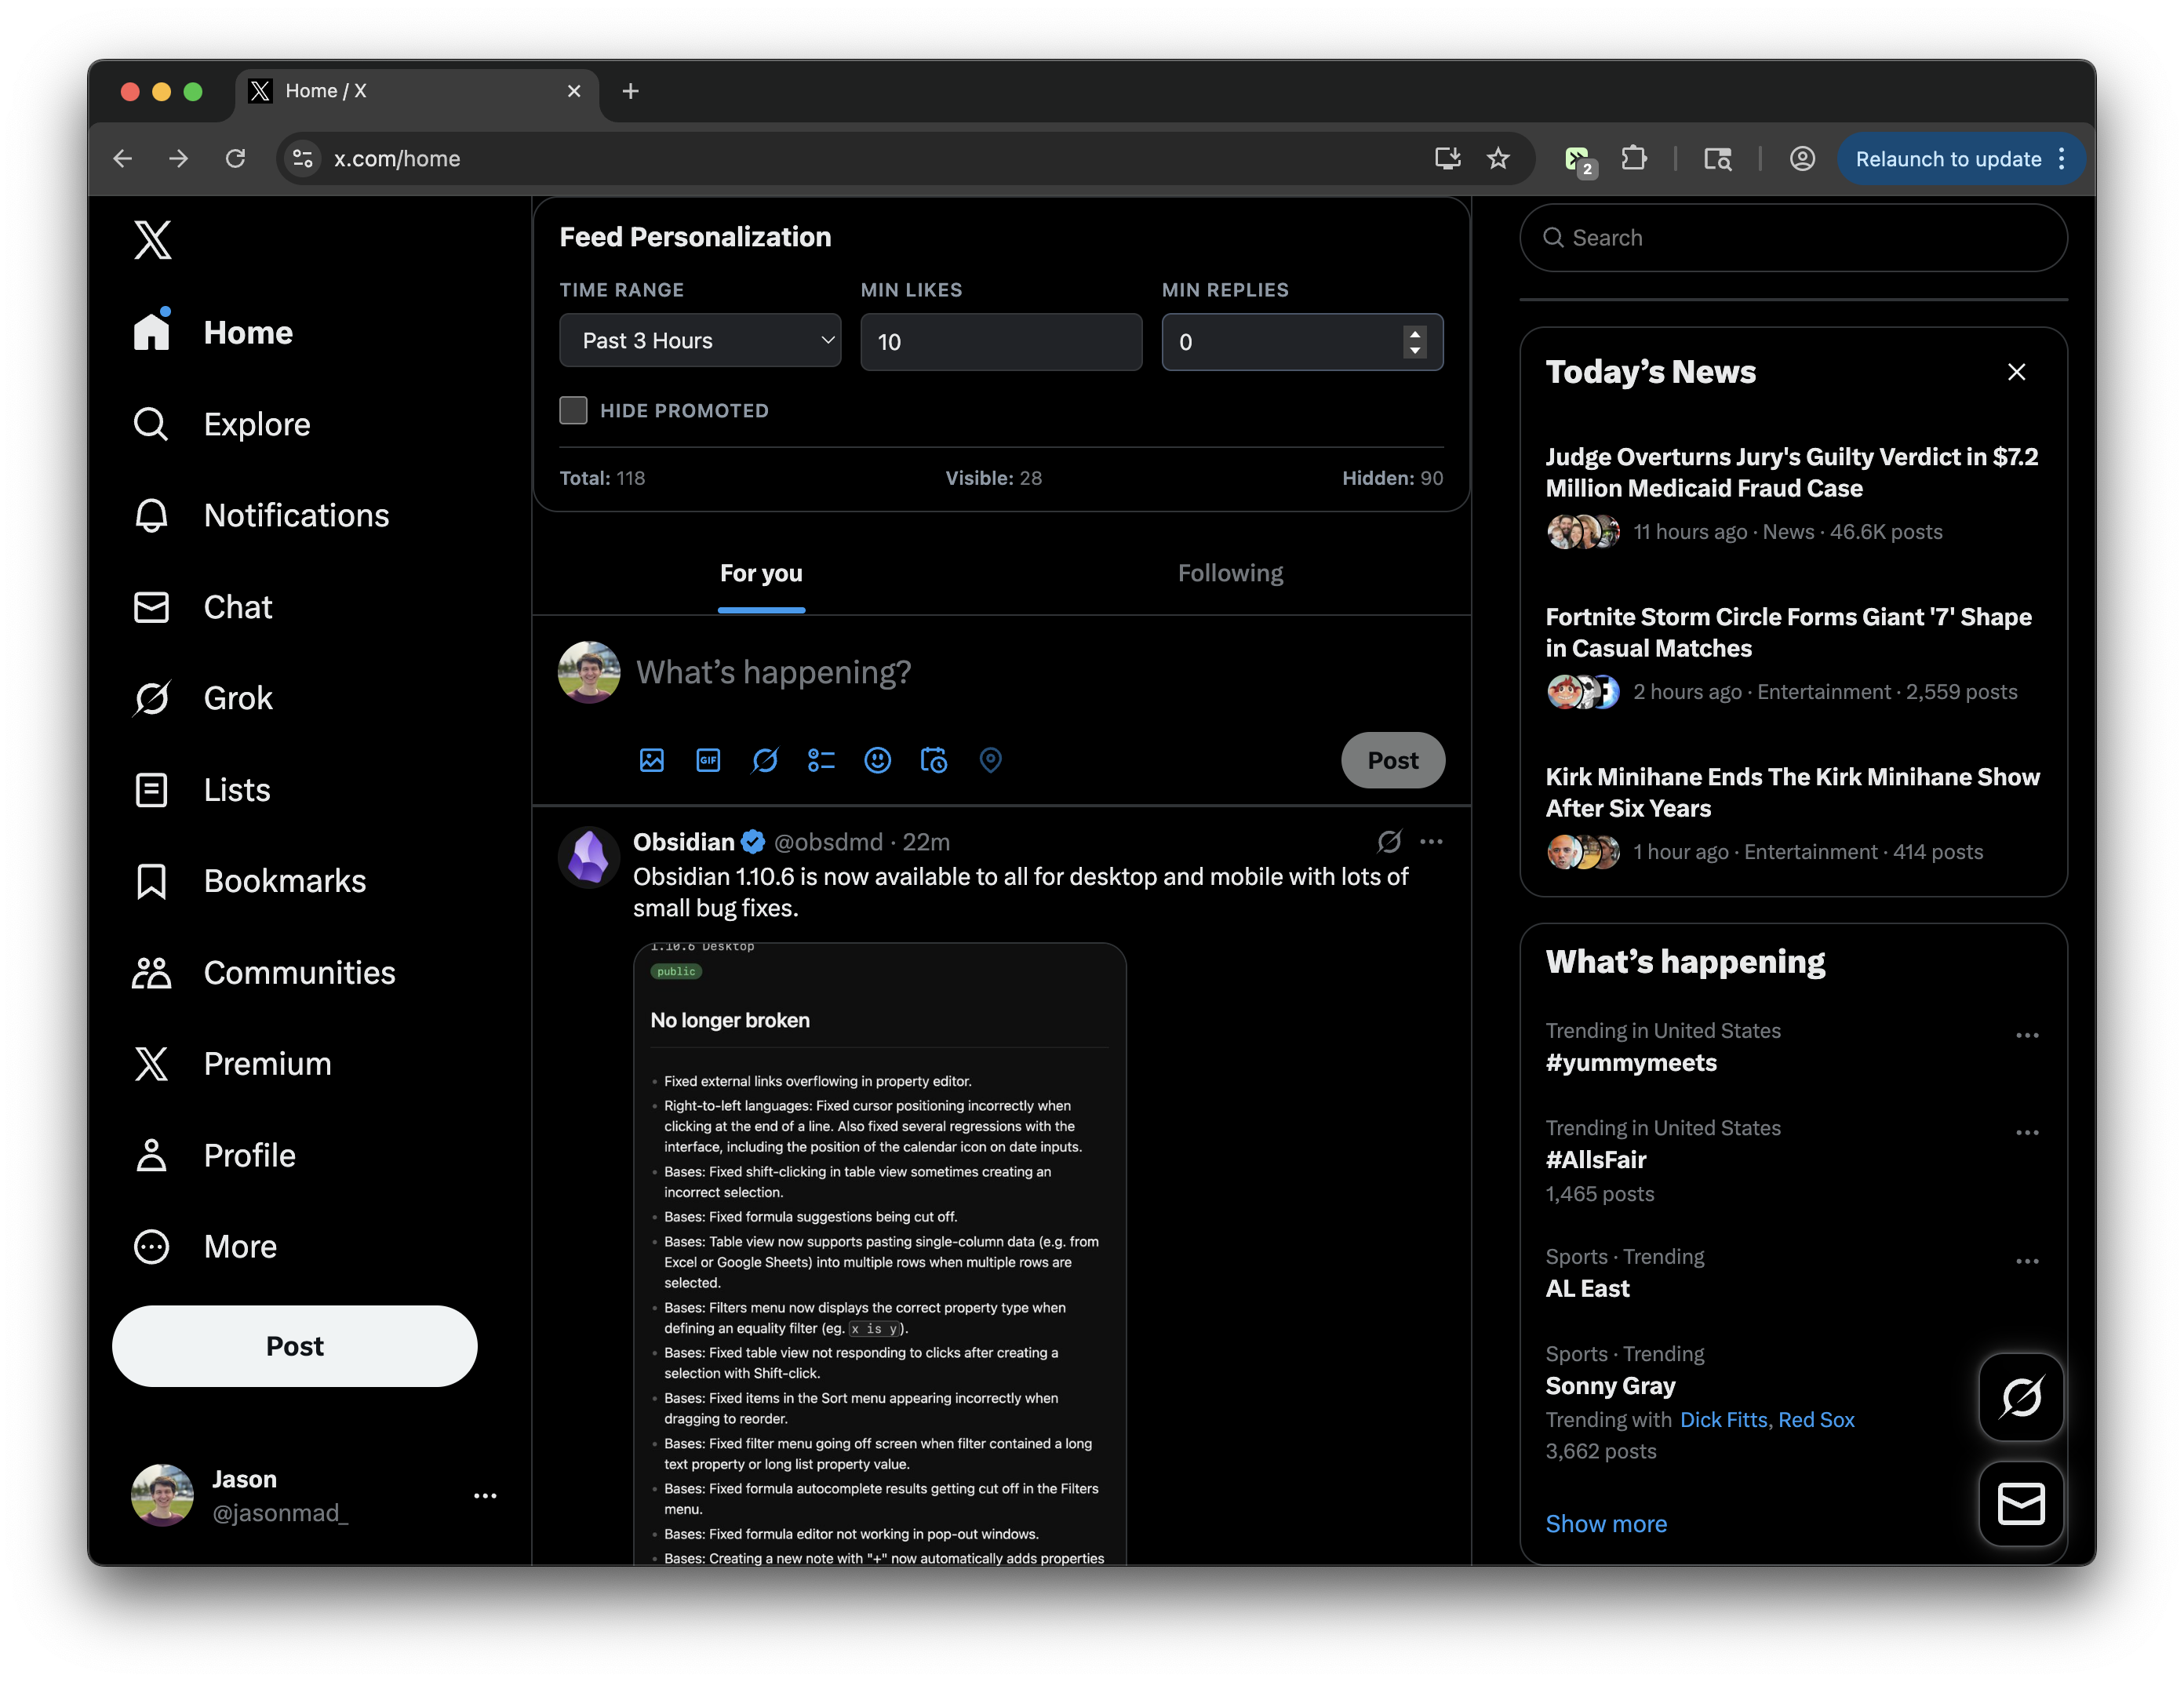Click the GIF icon in composer
2184x1682 pixels.
[x=708, y=760]
